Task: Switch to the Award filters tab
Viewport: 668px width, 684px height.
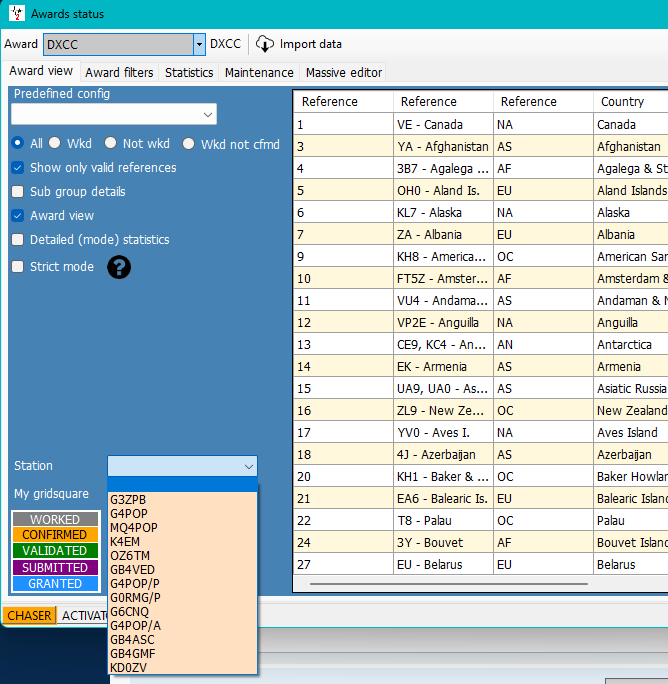Action: click(x=119, y=72)
